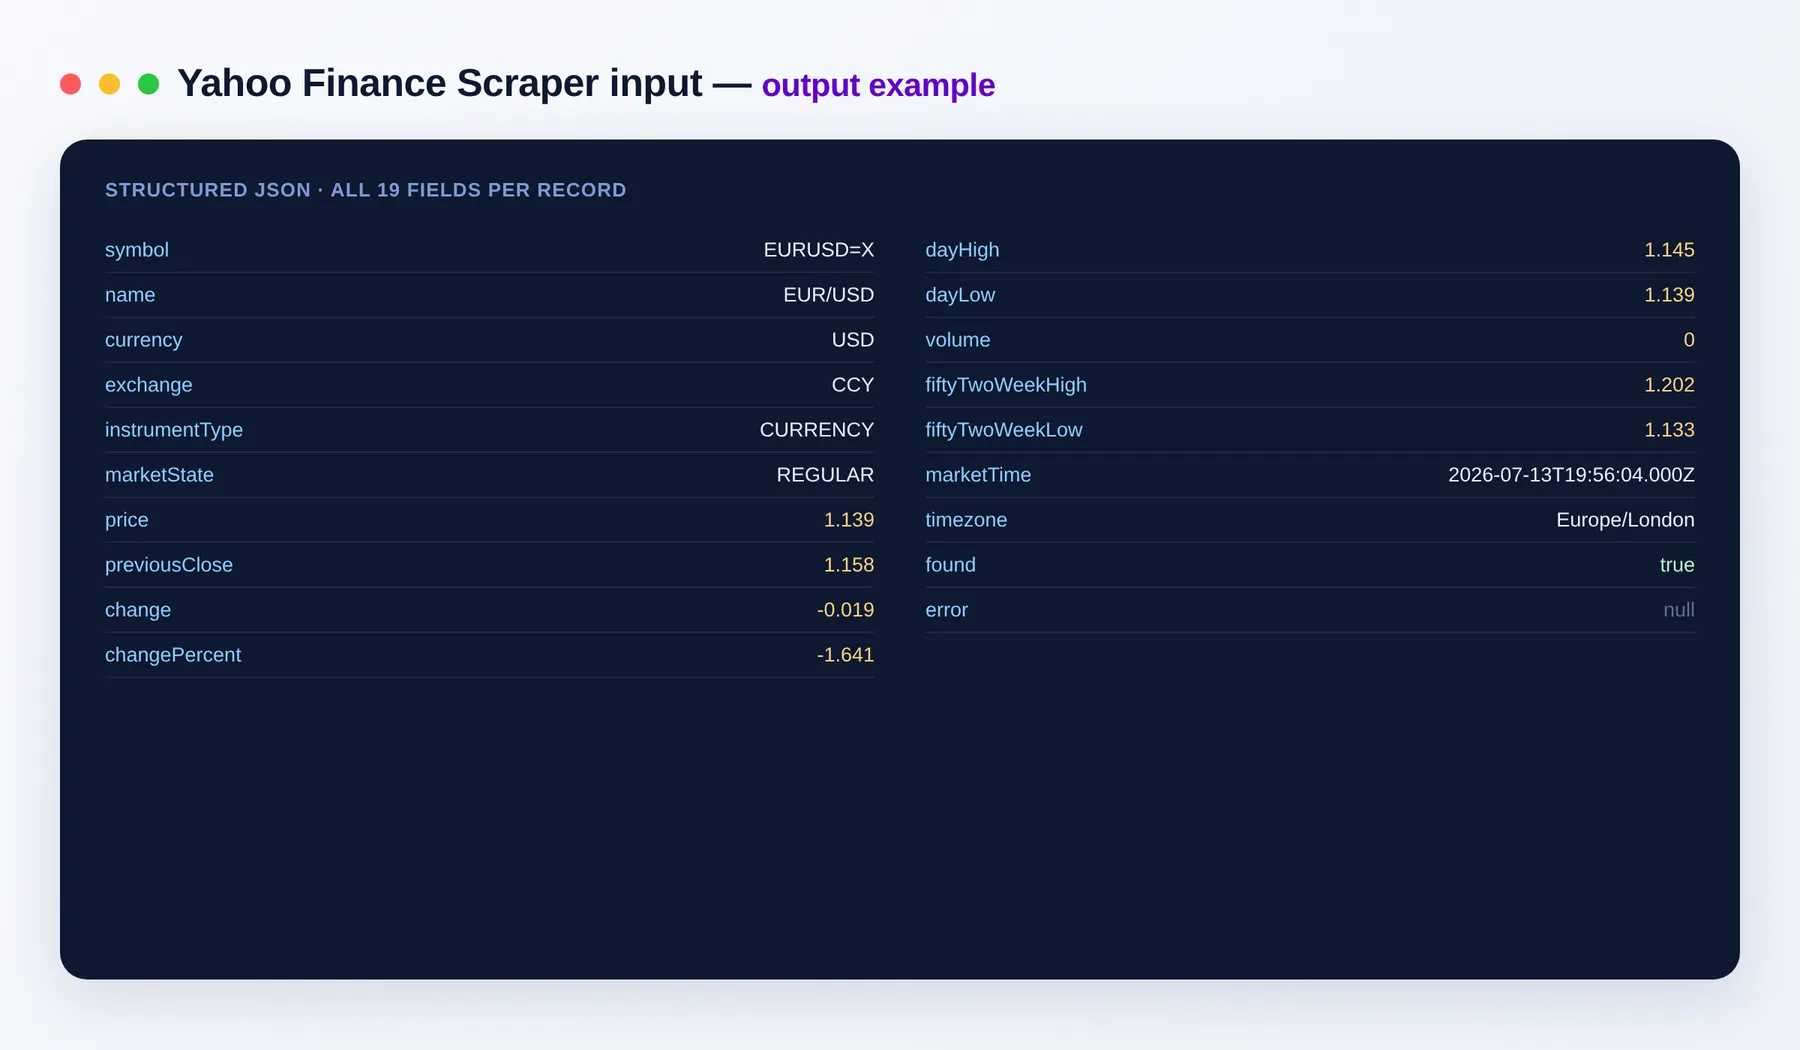
Task: Select the value '1.158'
Action: 849,565
